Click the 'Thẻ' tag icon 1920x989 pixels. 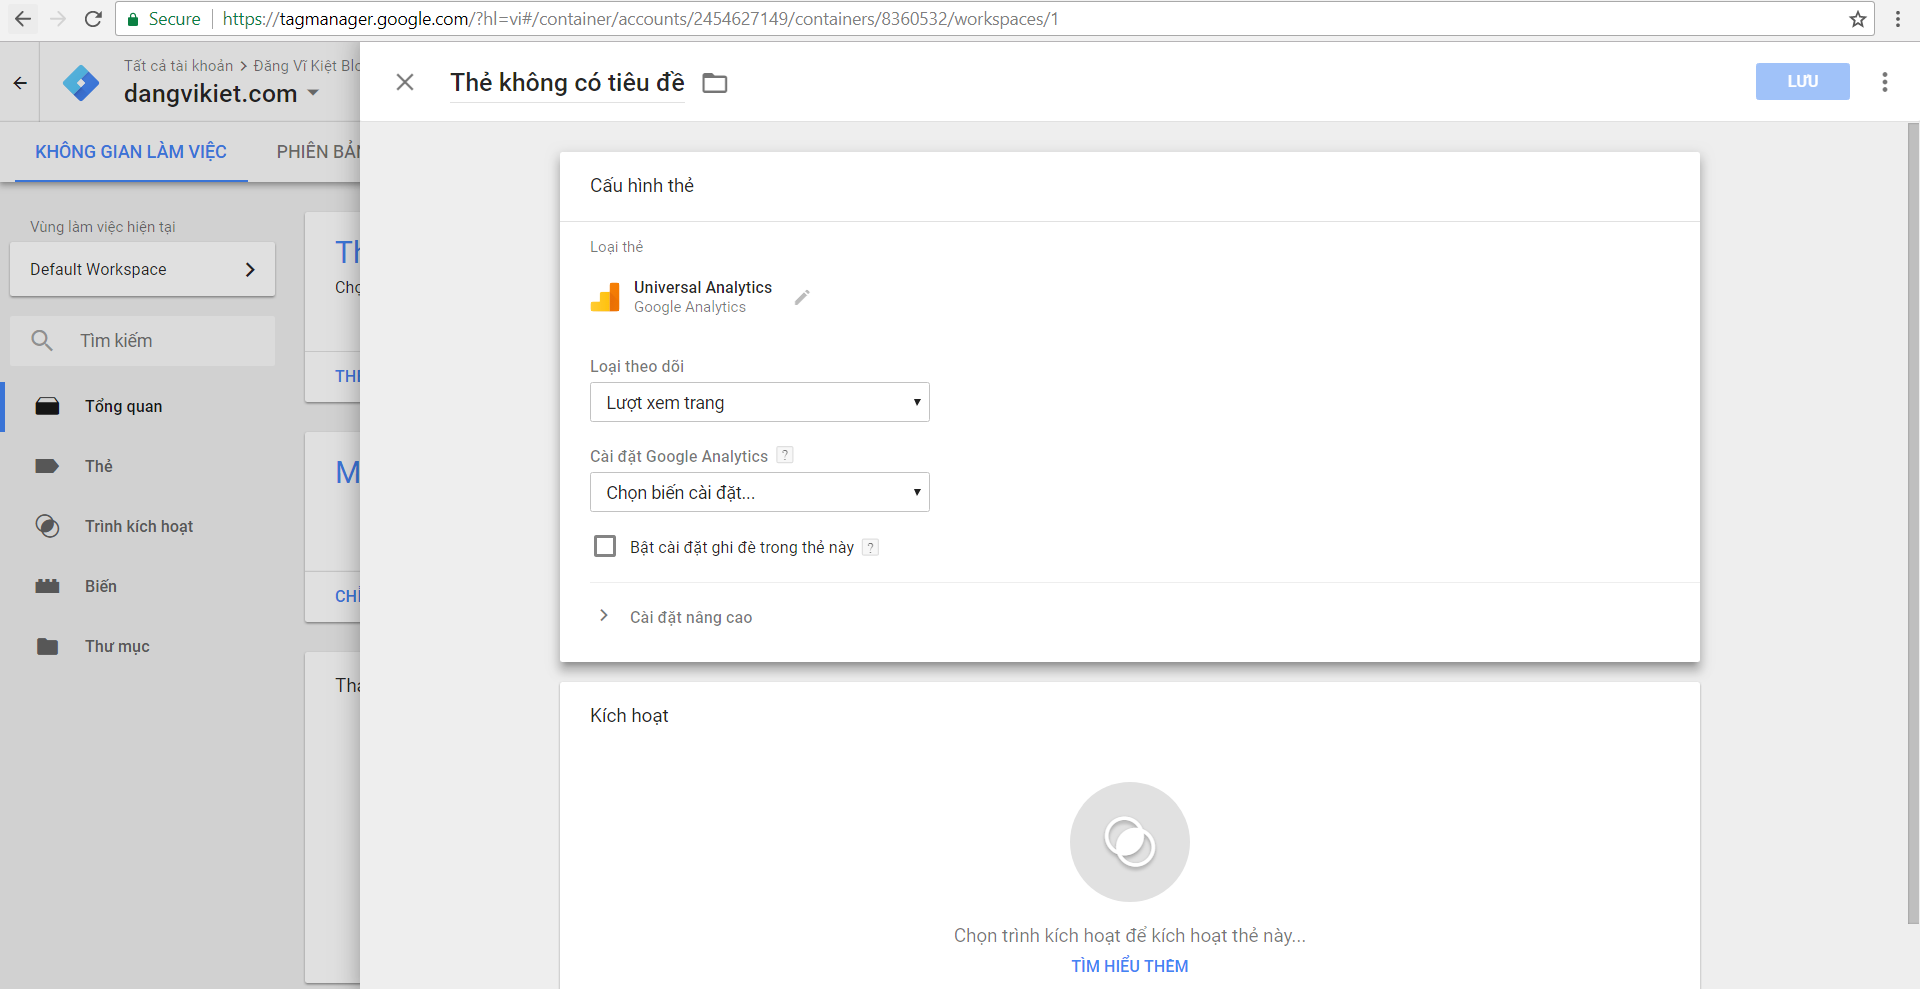[x=47, y=466]
